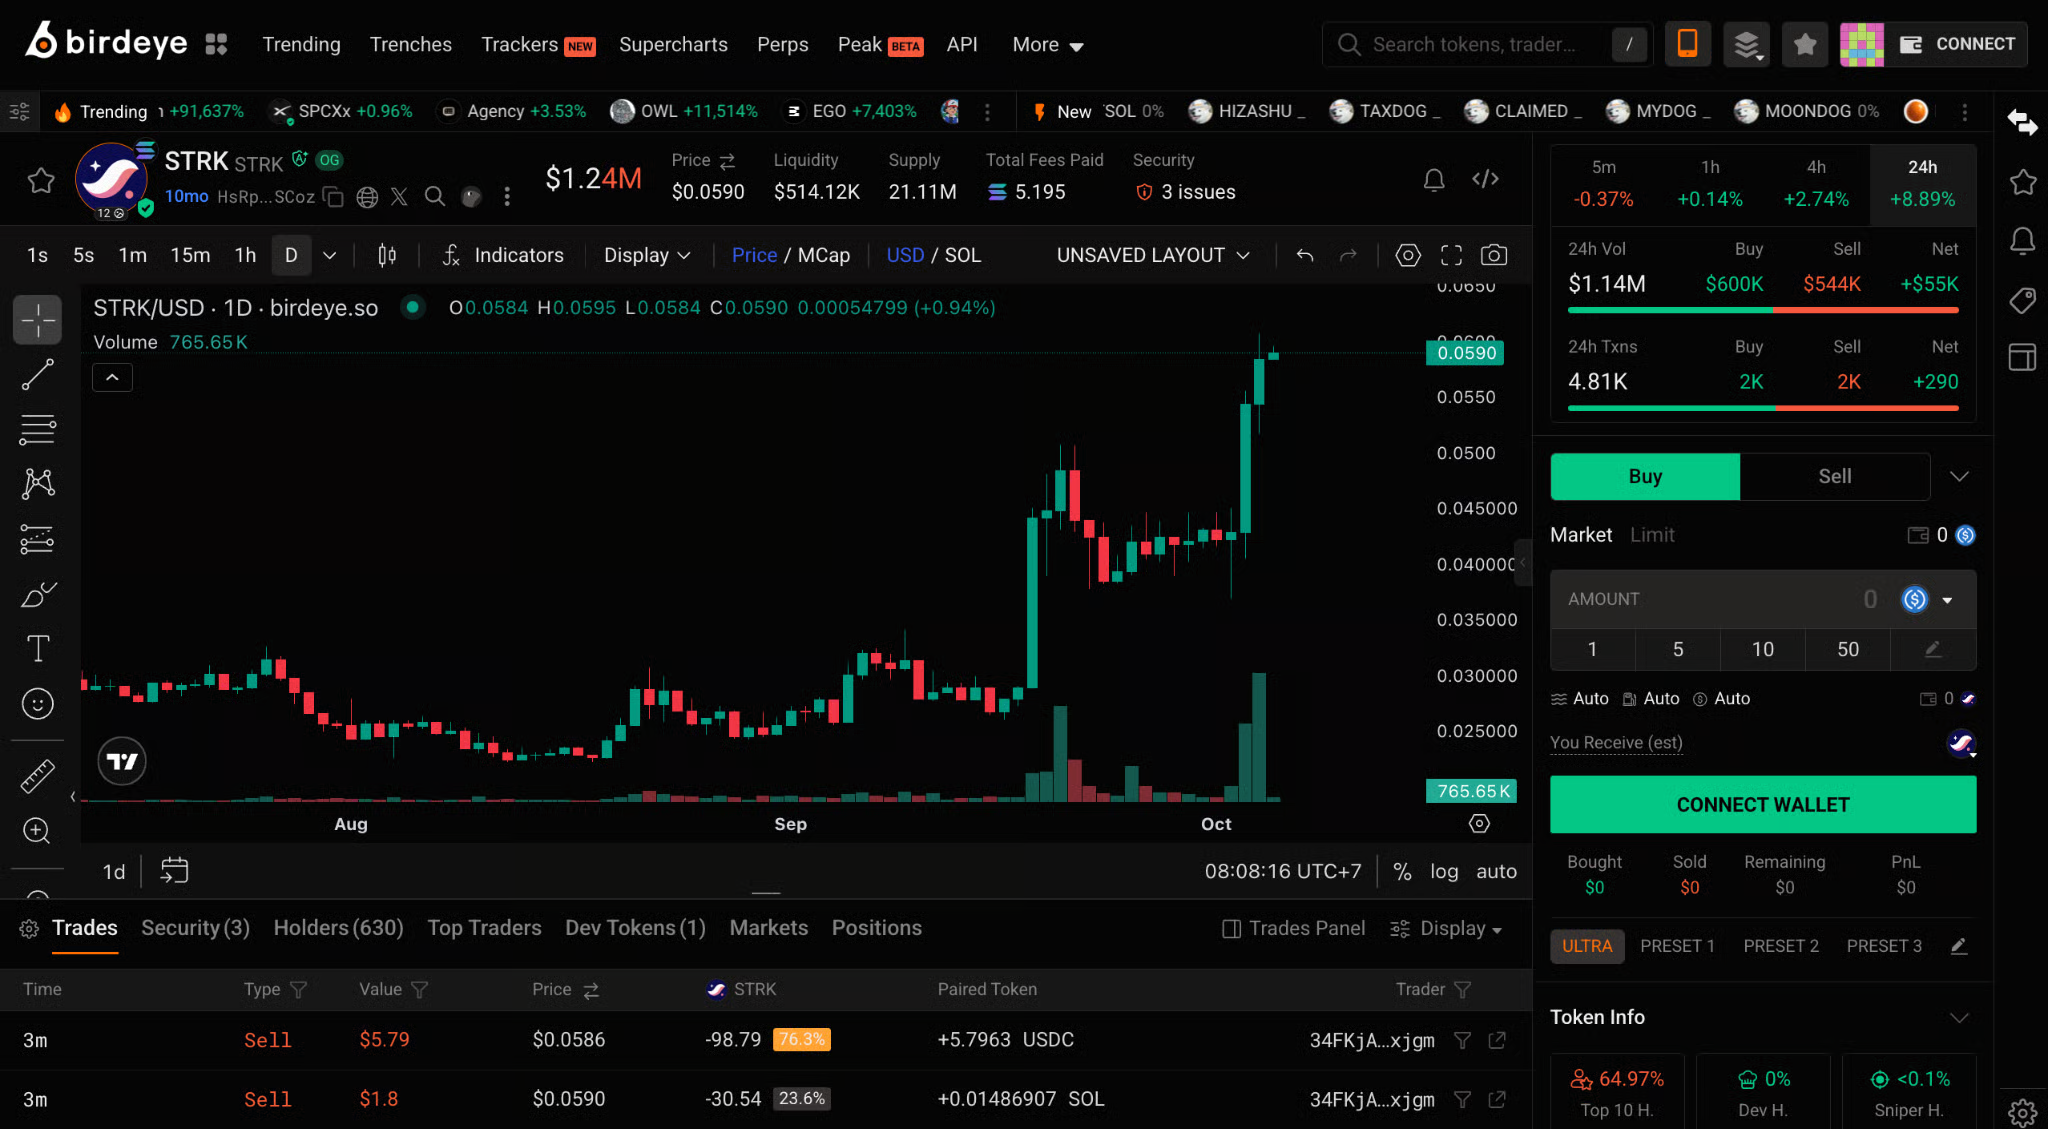
Task: Toggle percent scale on the chart
Action: tap(1402, 871)
